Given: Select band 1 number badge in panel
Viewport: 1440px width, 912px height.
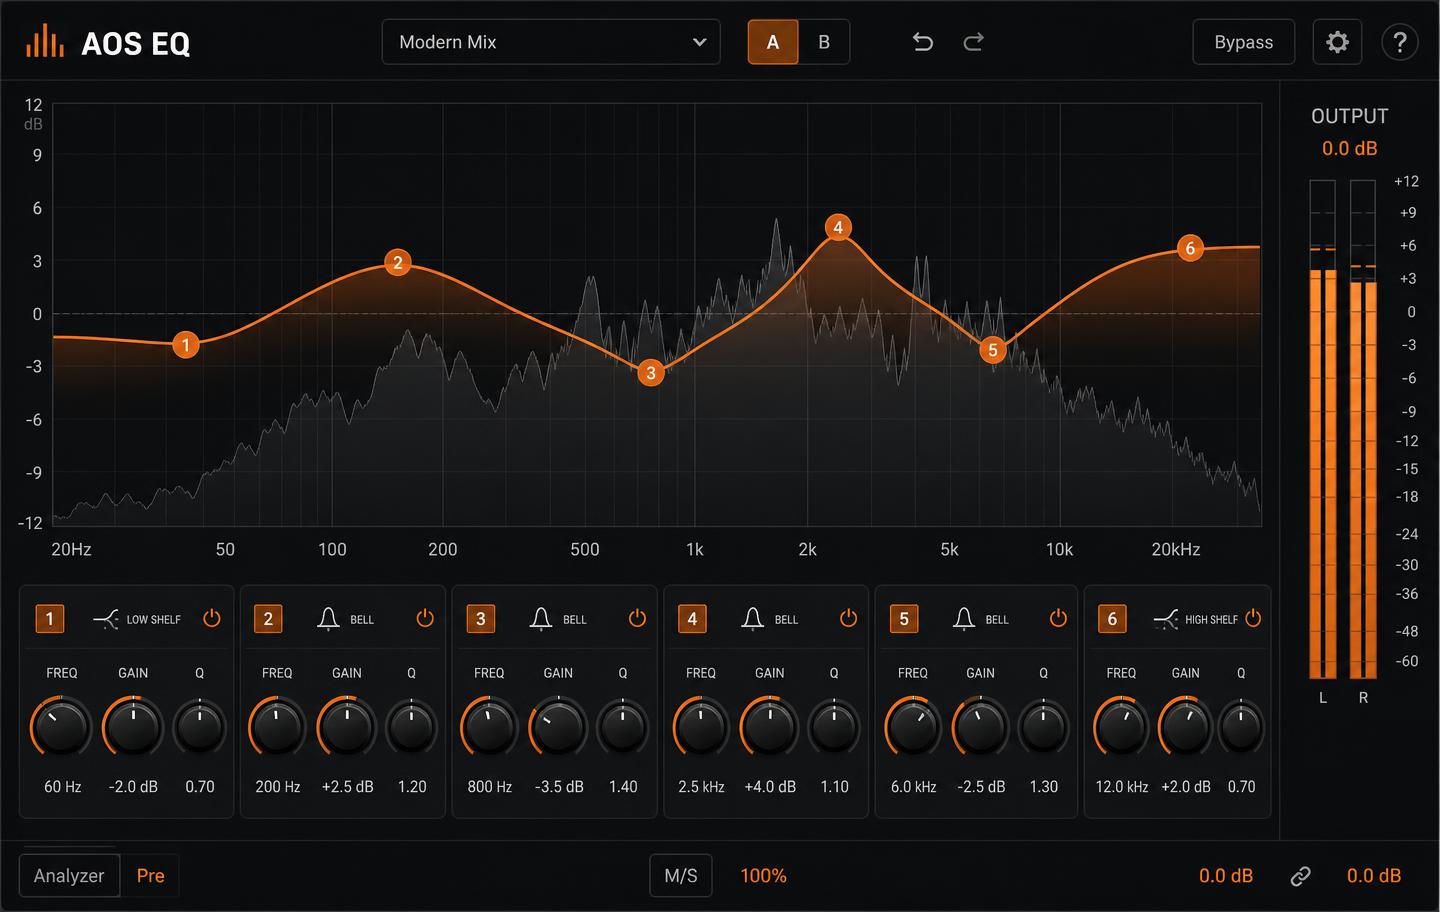Looking at the screenshot, I should coord(50,619).
